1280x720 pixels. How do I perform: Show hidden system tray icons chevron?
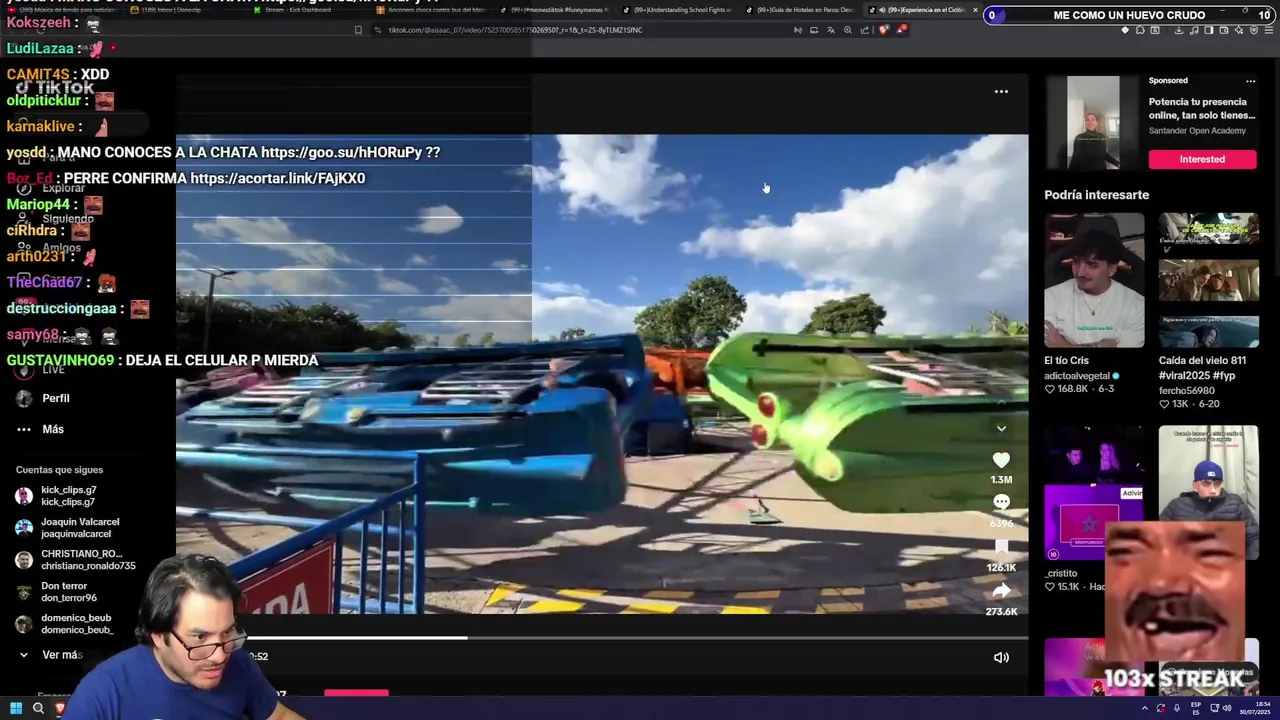point(1145,708)
